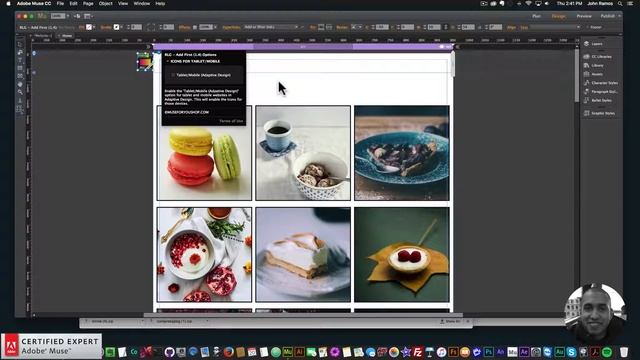Select the Hand tool in toolbox
This screenshot has width=640, height=360.
(x=20, y=84)
